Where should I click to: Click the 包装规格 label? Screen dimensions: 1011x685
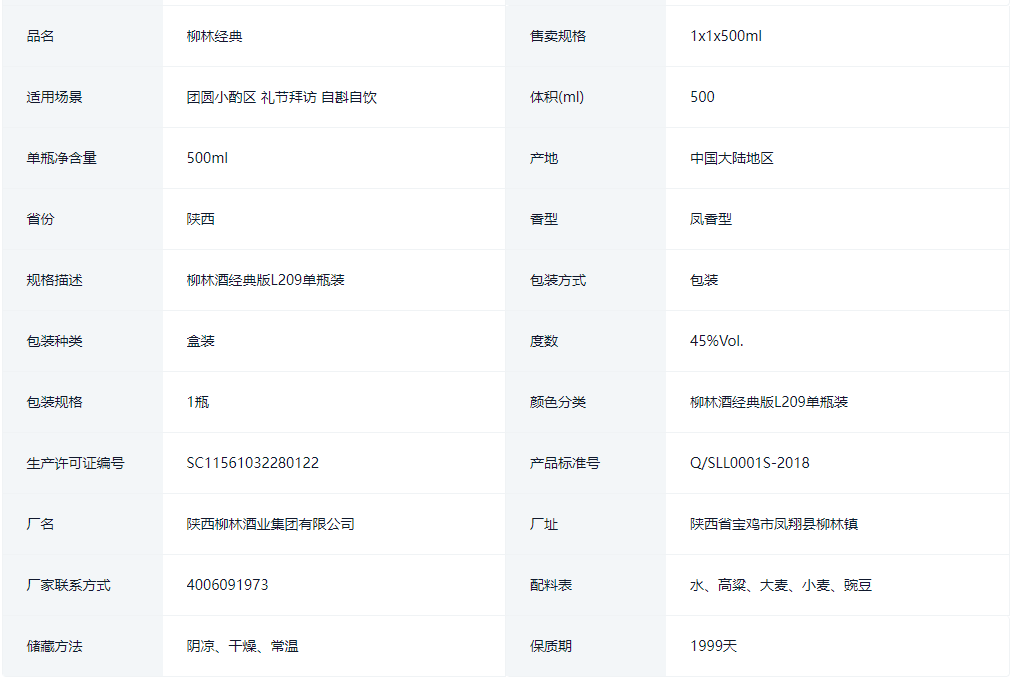coord(54,402)
